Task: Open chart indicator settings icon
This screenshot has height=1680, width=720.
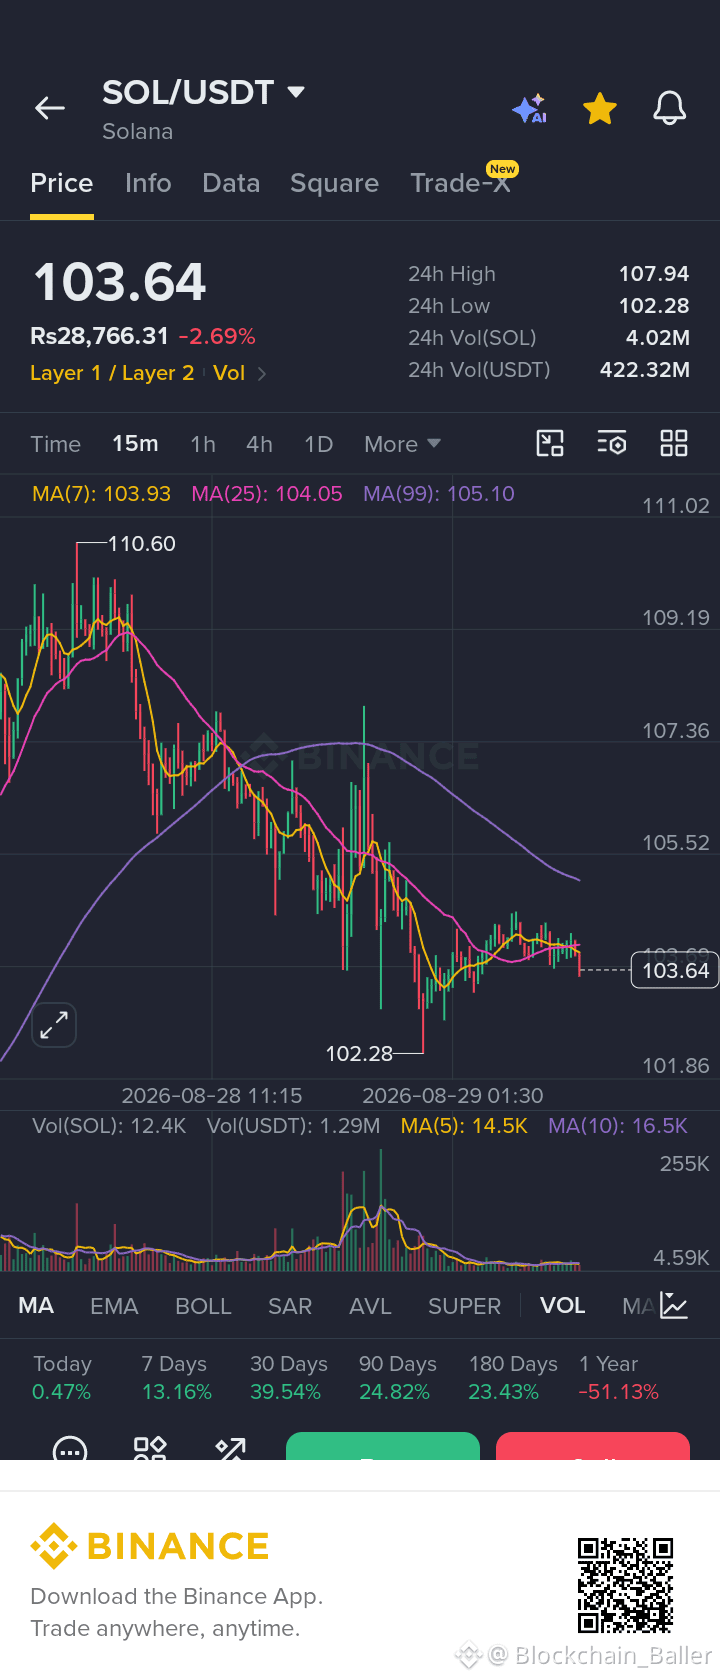Action: [x=612, y=443]
